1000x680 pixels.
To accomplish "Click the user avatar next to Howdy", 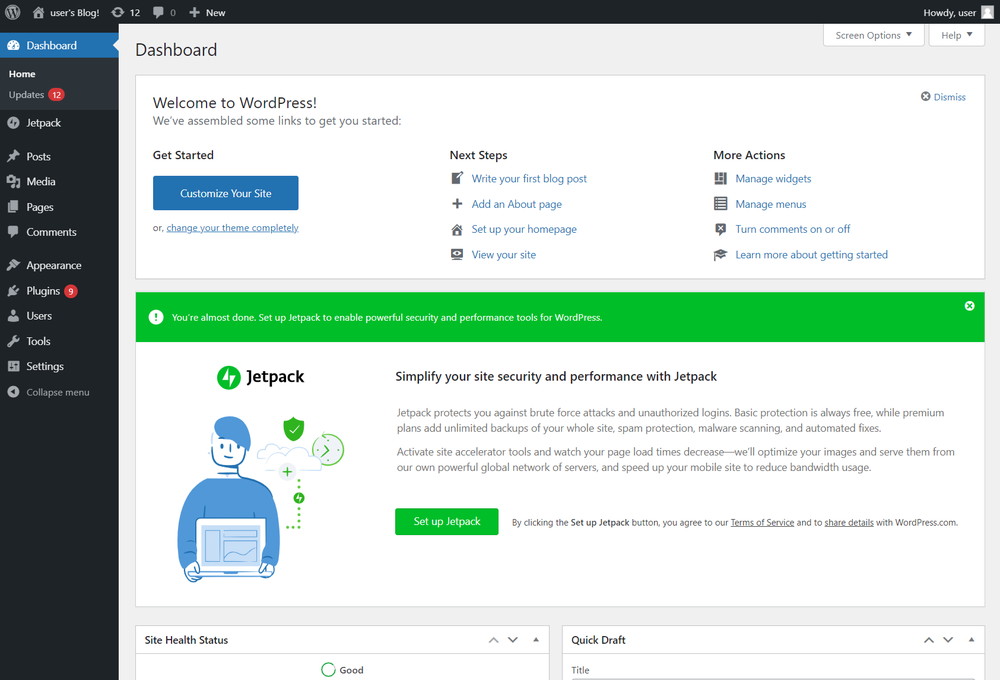I will coord(987,12).
